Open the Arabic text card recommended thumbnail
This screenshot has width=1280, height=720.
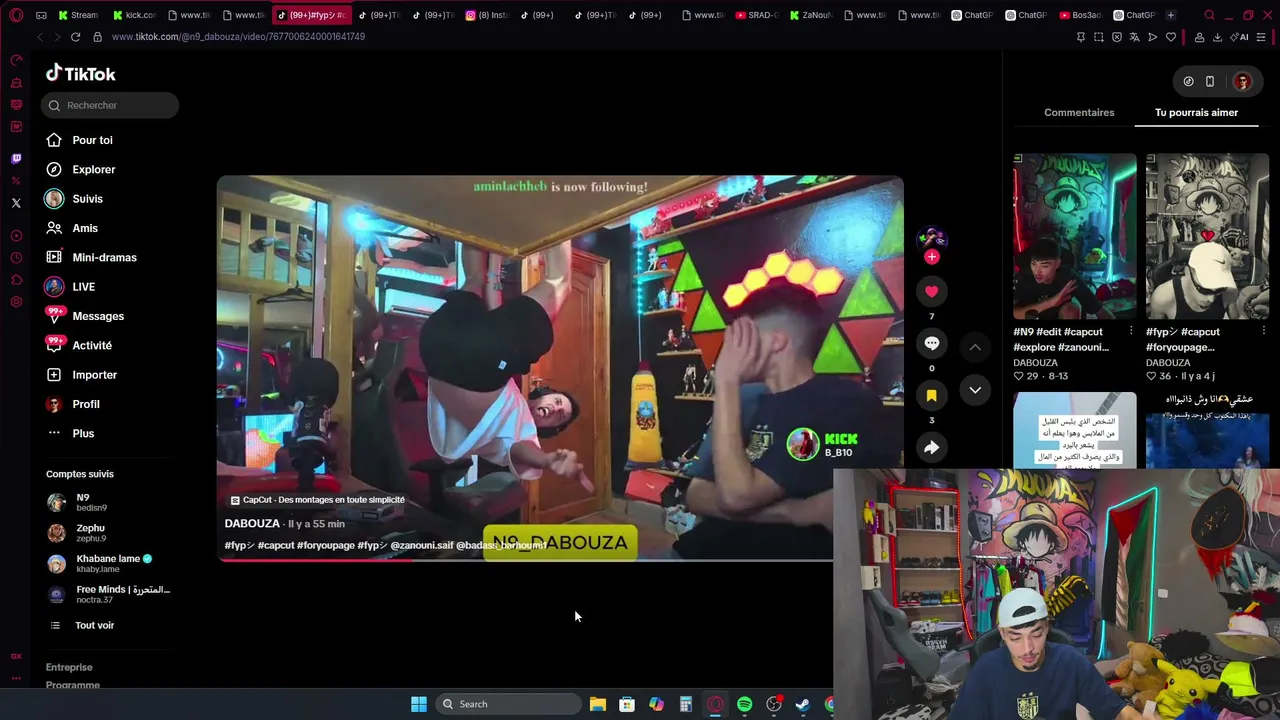pos(1074,430)
